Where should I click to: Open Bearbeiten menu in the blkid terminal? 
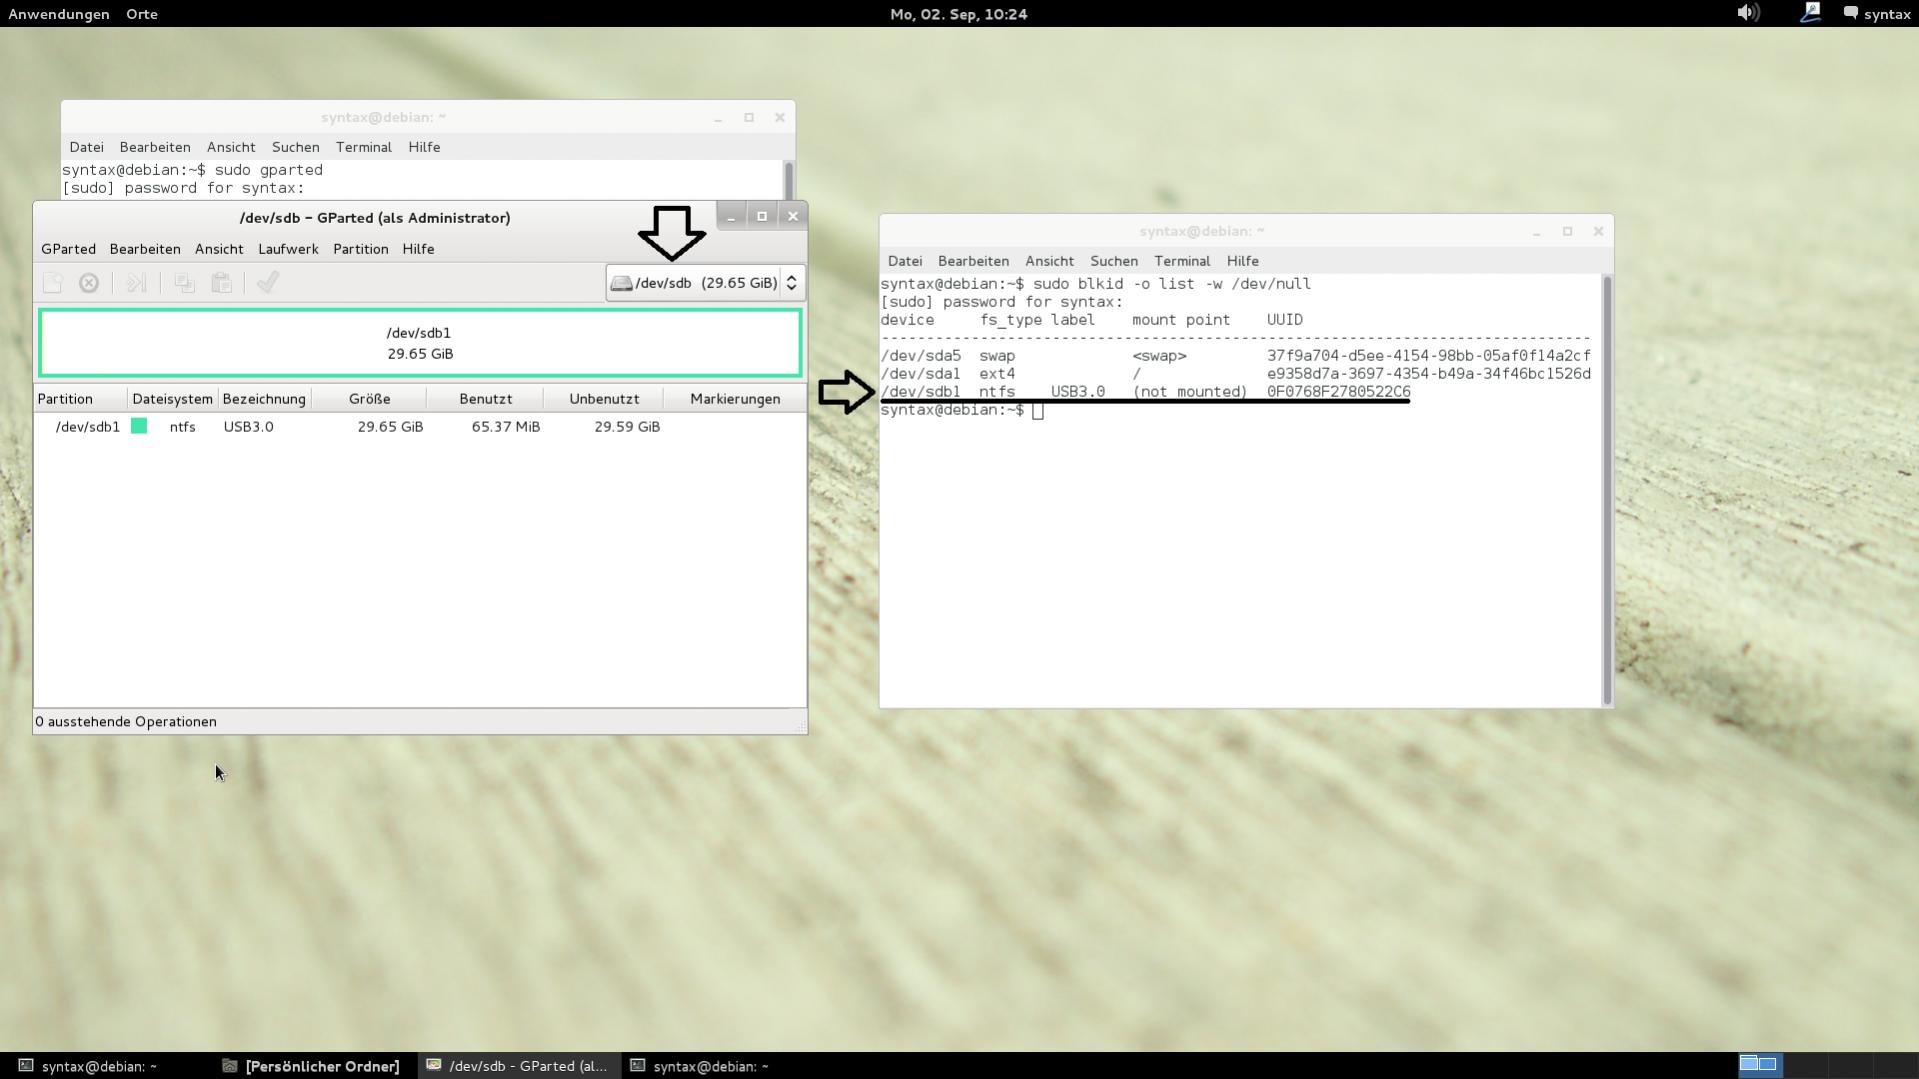pyautogui.click(x=973, y=261)
